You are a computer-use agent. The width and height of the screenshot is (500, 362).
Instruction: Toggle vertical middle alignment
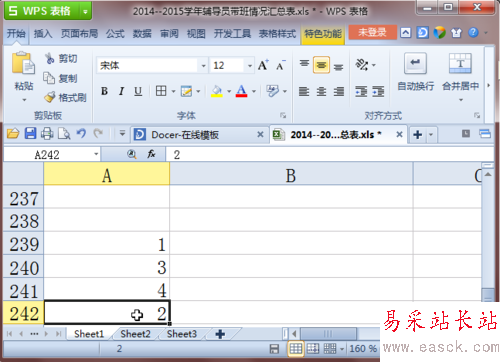point(321,65)
